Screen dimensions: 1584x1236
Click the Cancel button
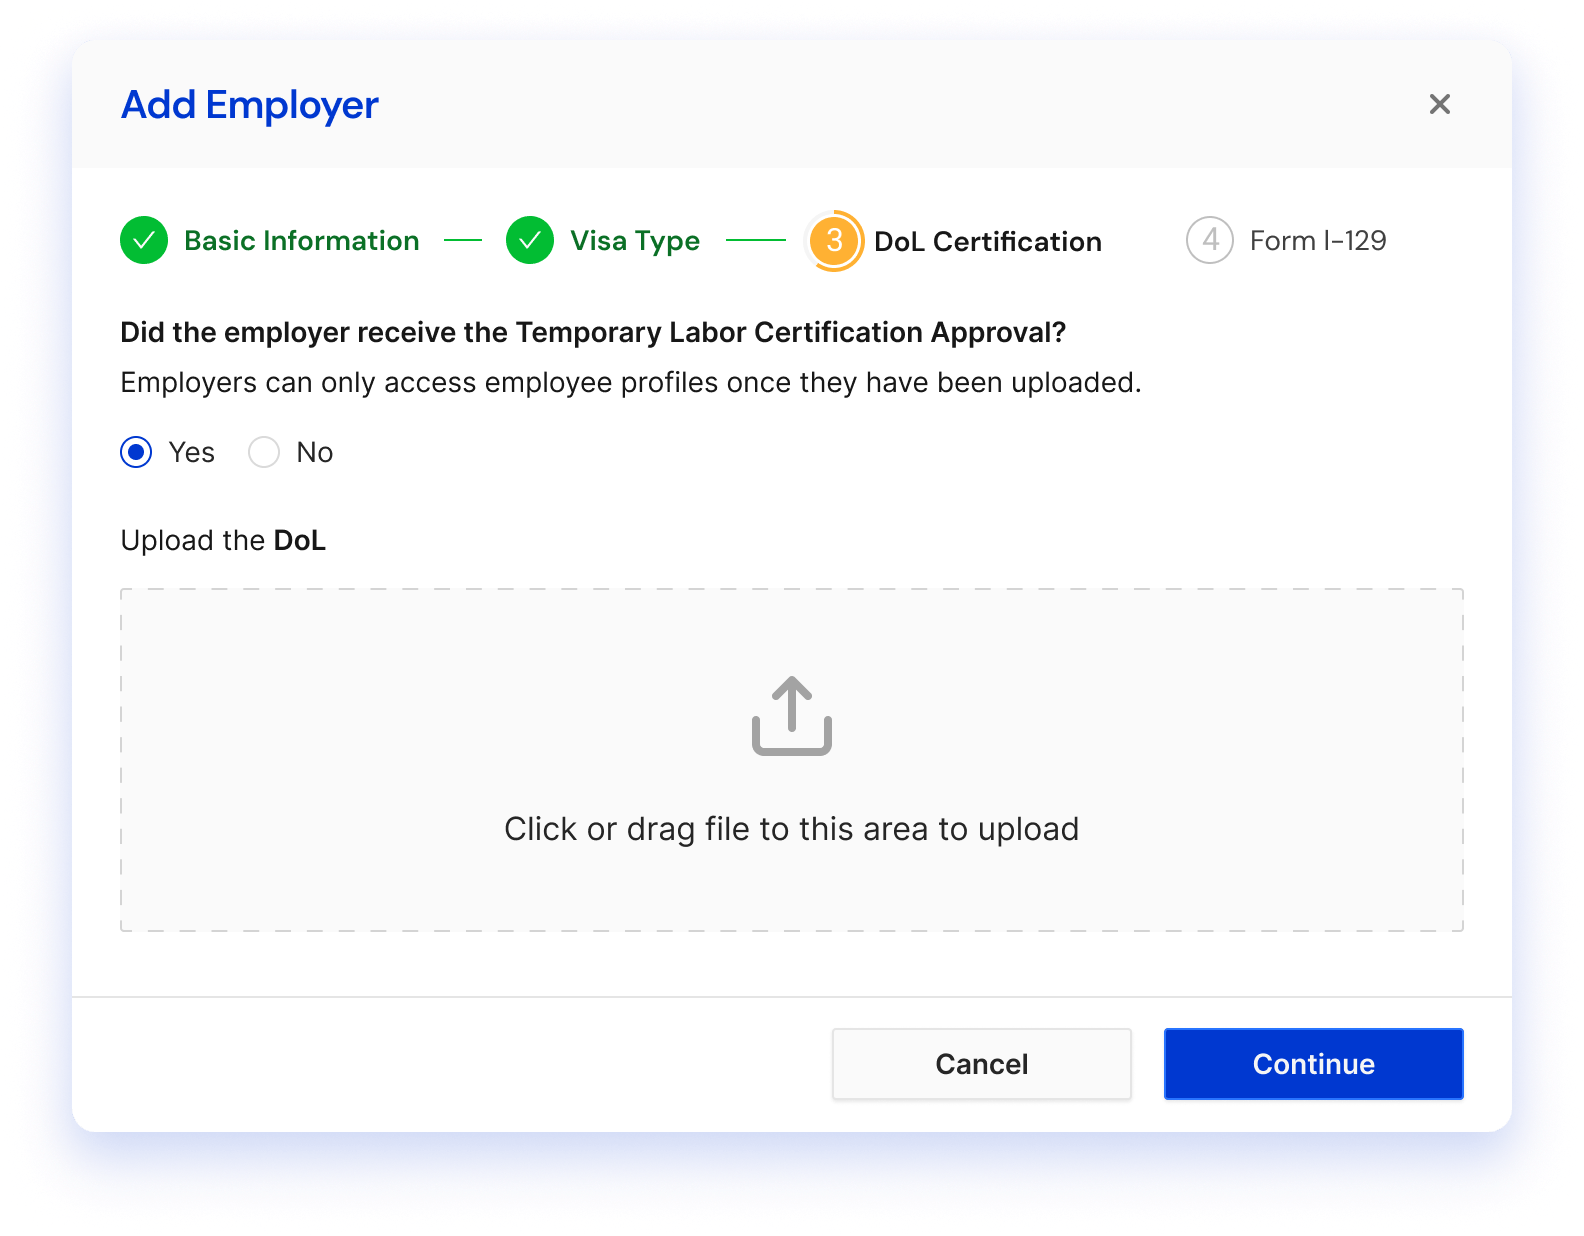click(982, 1064)
